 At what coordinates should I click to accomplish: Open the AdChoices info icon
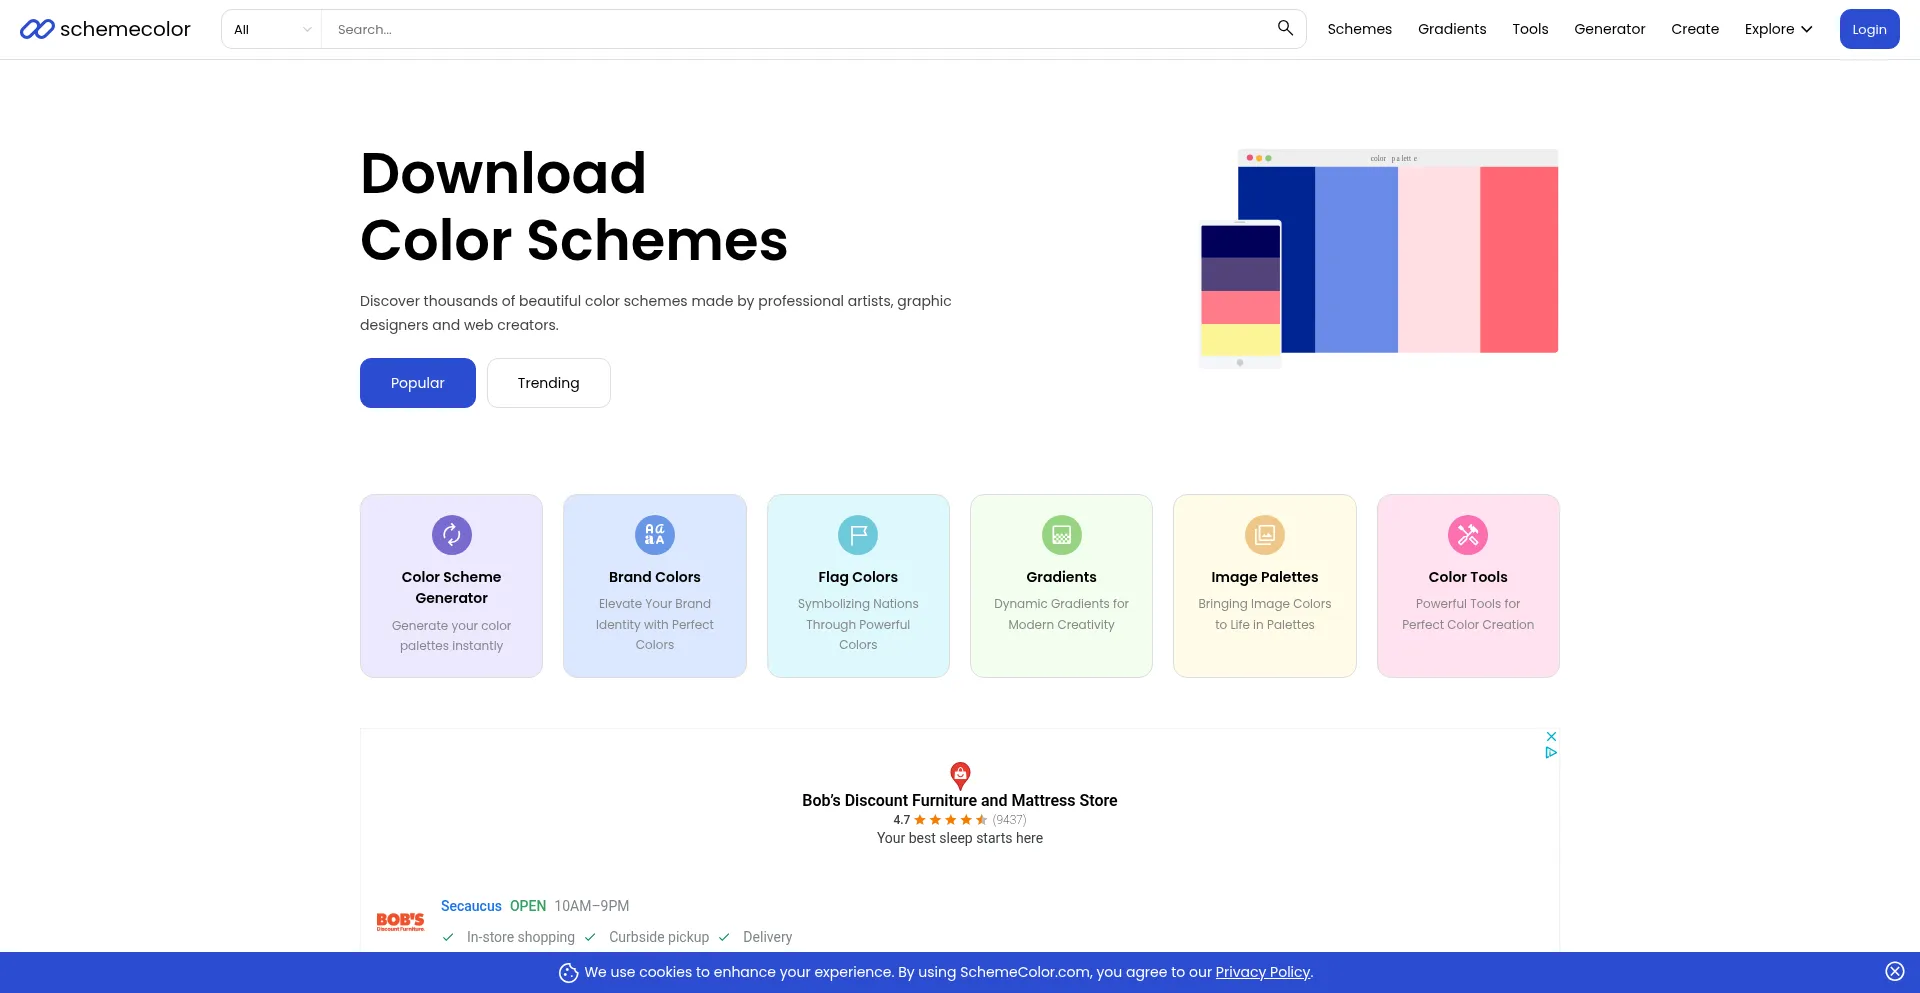1551,752
